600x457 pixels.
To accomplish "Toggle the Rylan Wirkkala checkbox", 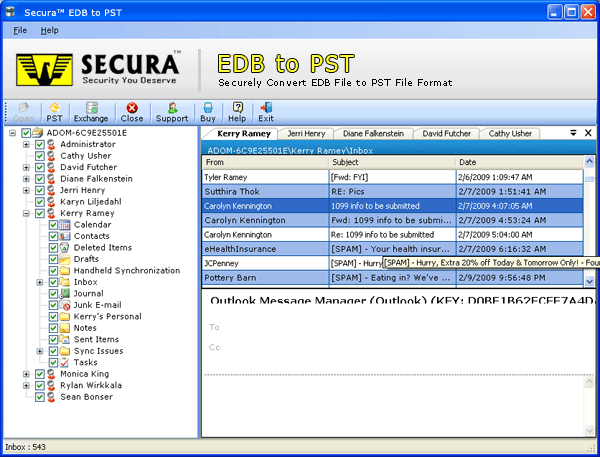I will pos(40,386).
